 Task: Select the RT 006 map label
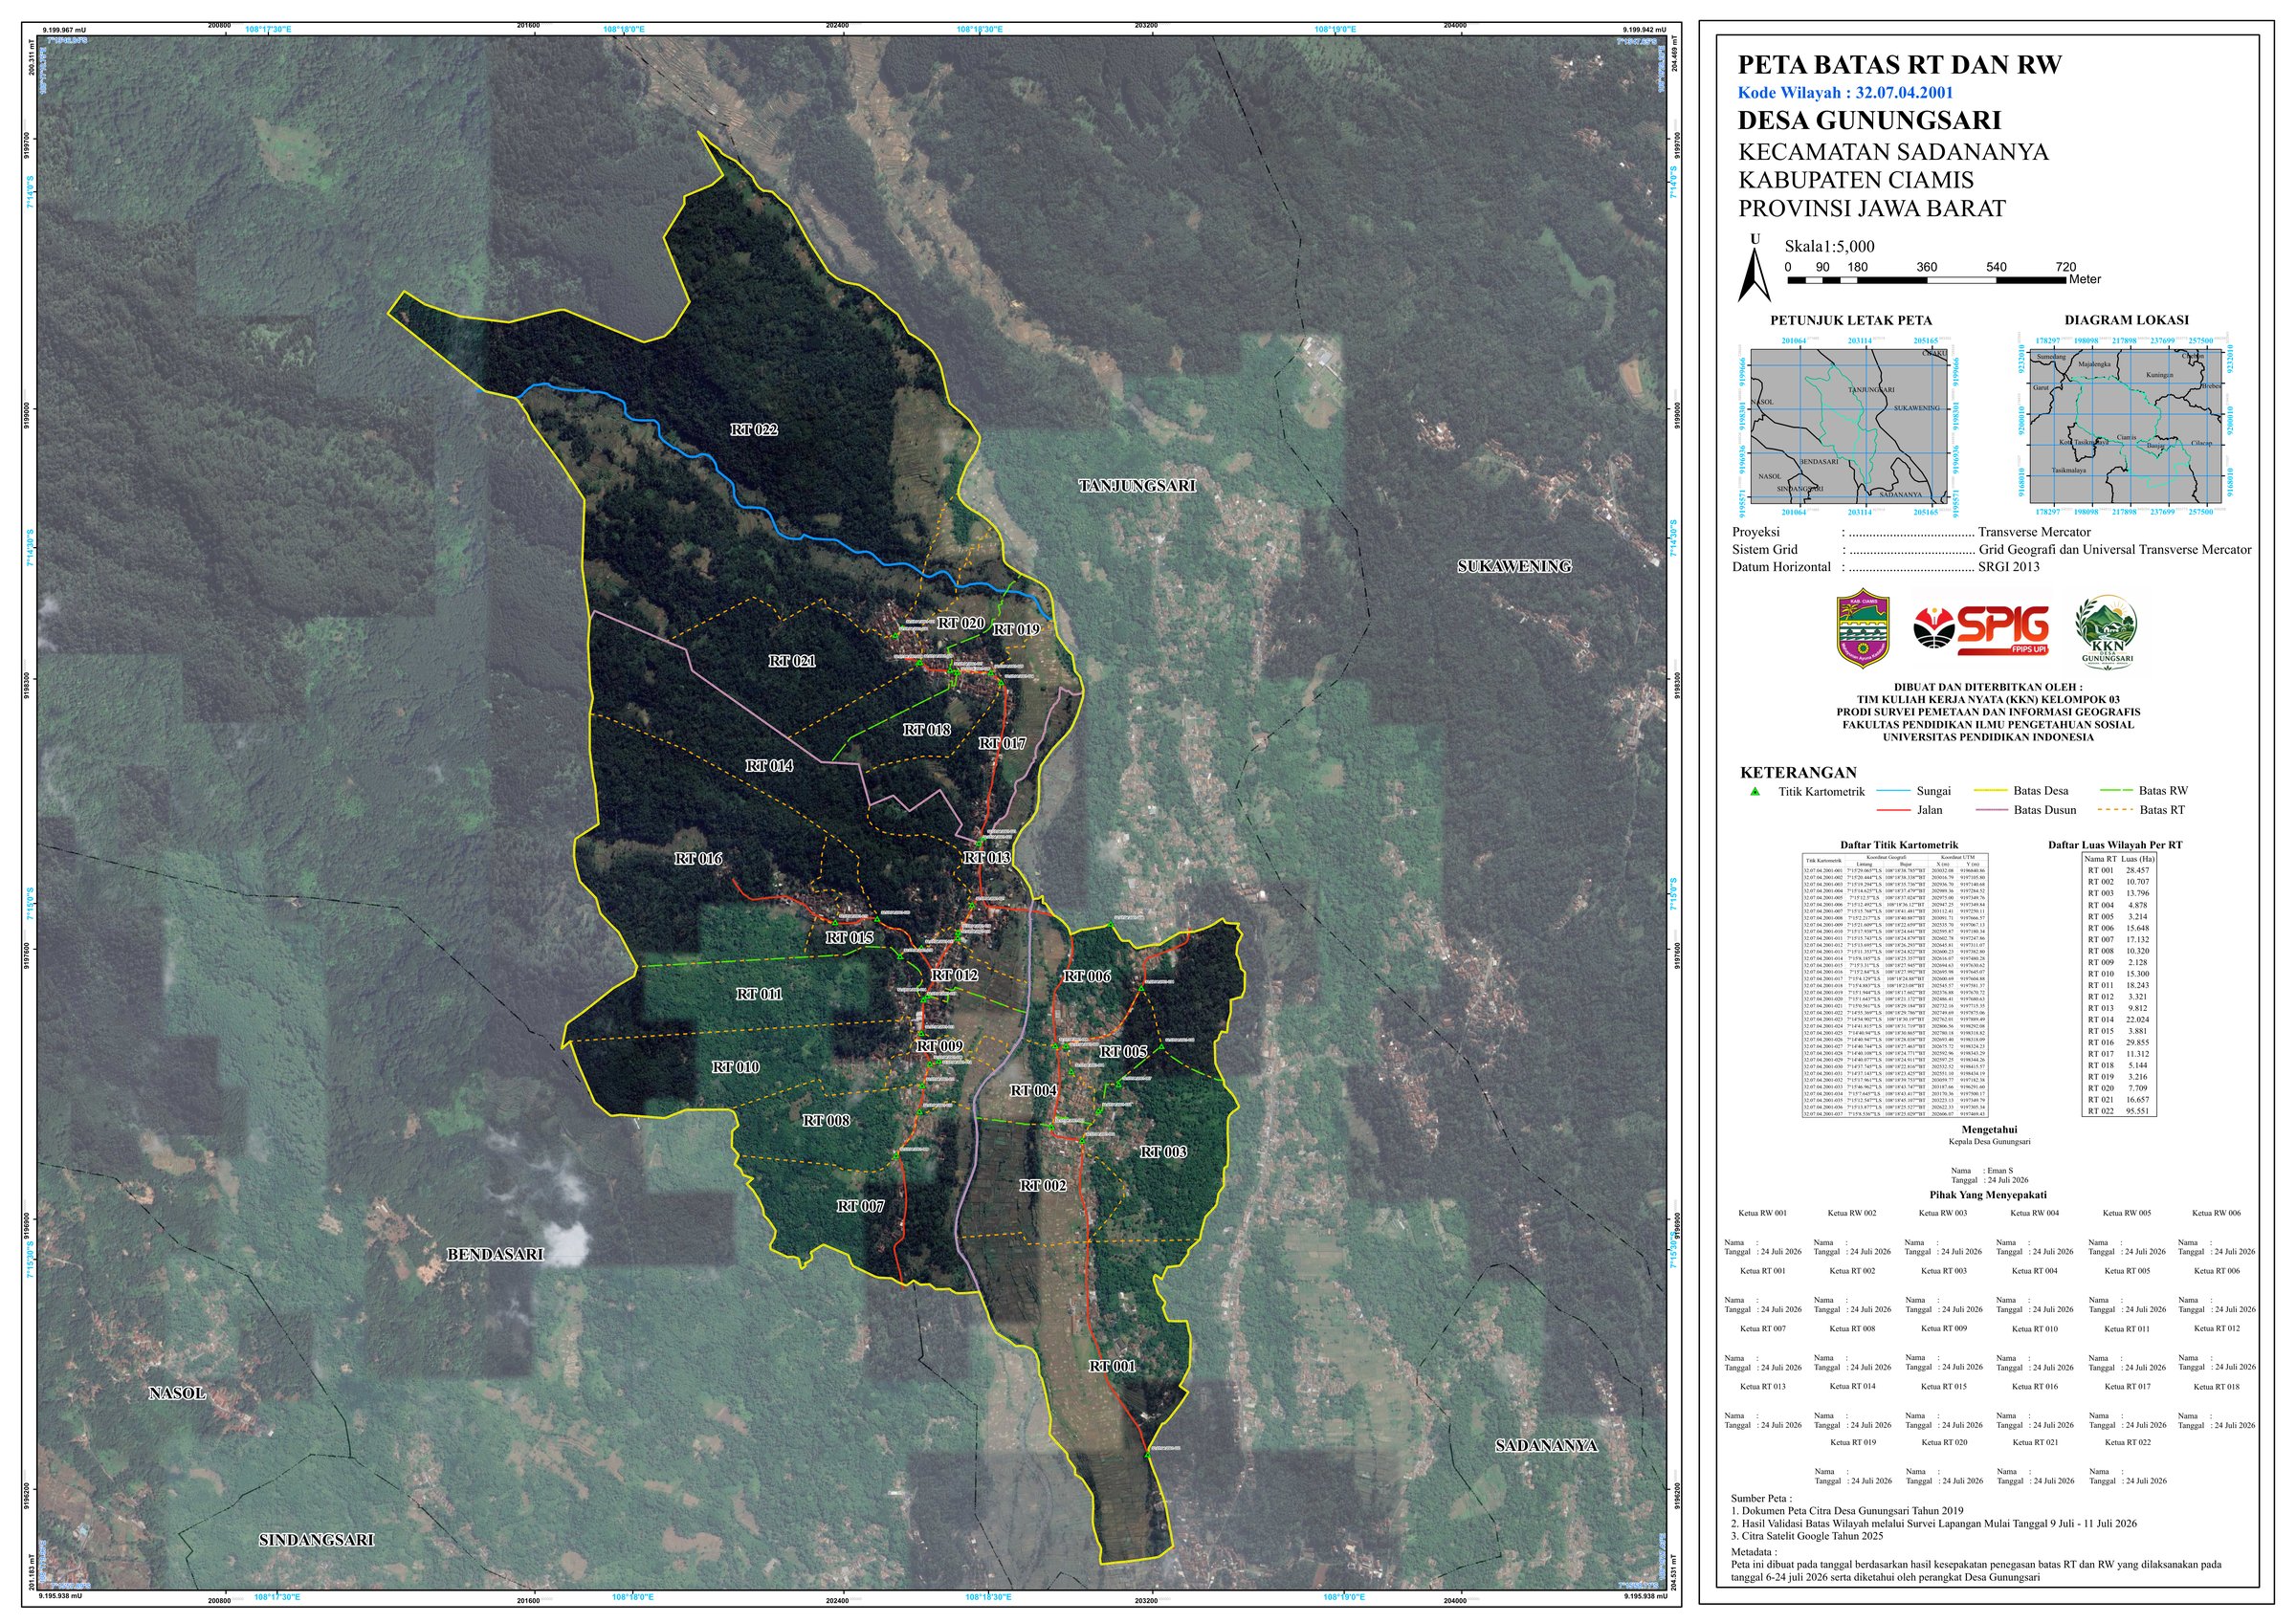(1086, 976)
